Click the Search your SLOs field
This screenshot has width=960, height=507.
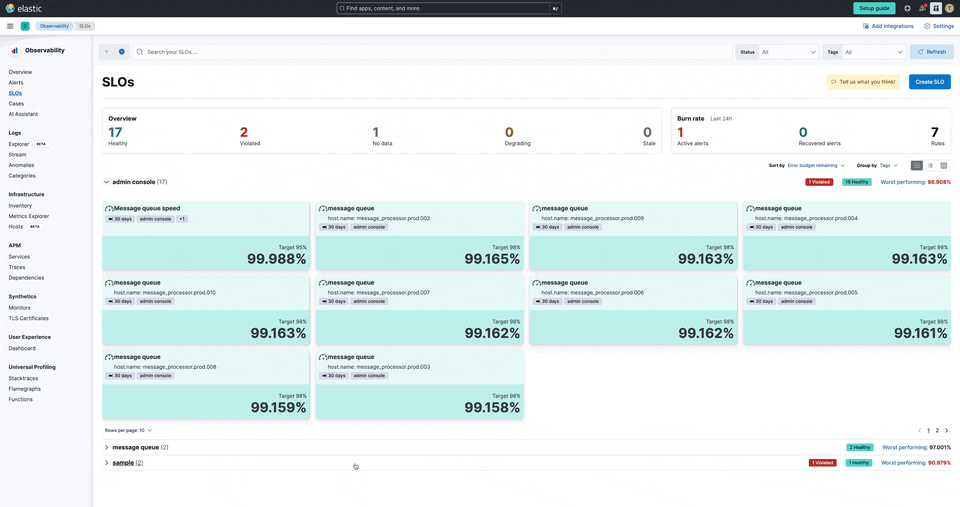point(430,51)
